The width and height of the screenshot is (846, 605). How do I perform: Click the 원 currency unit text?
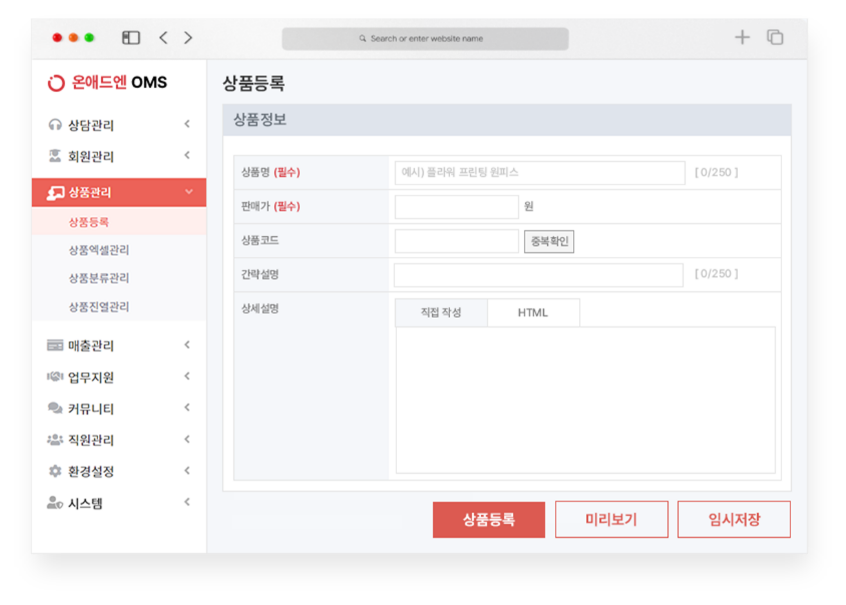click(529, 206)
